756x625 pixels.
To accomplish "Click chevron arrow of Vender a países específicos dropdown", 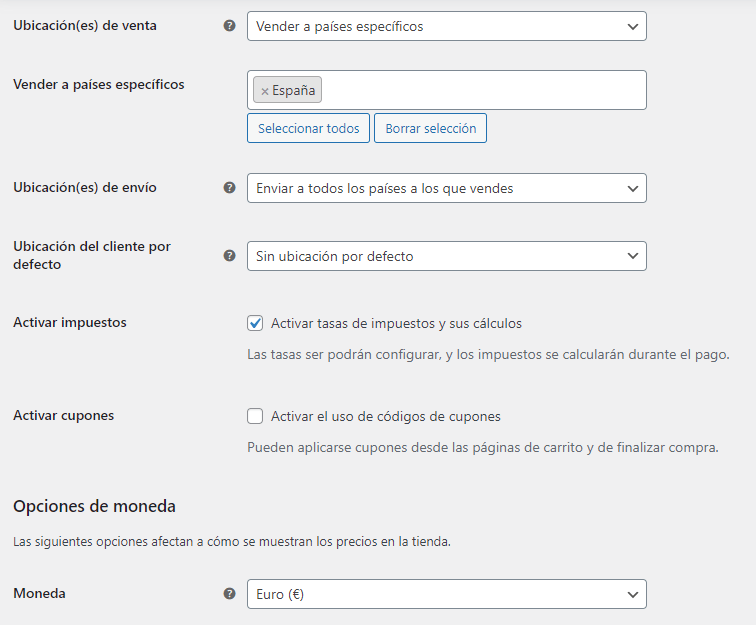I will [x=633, y=27].
